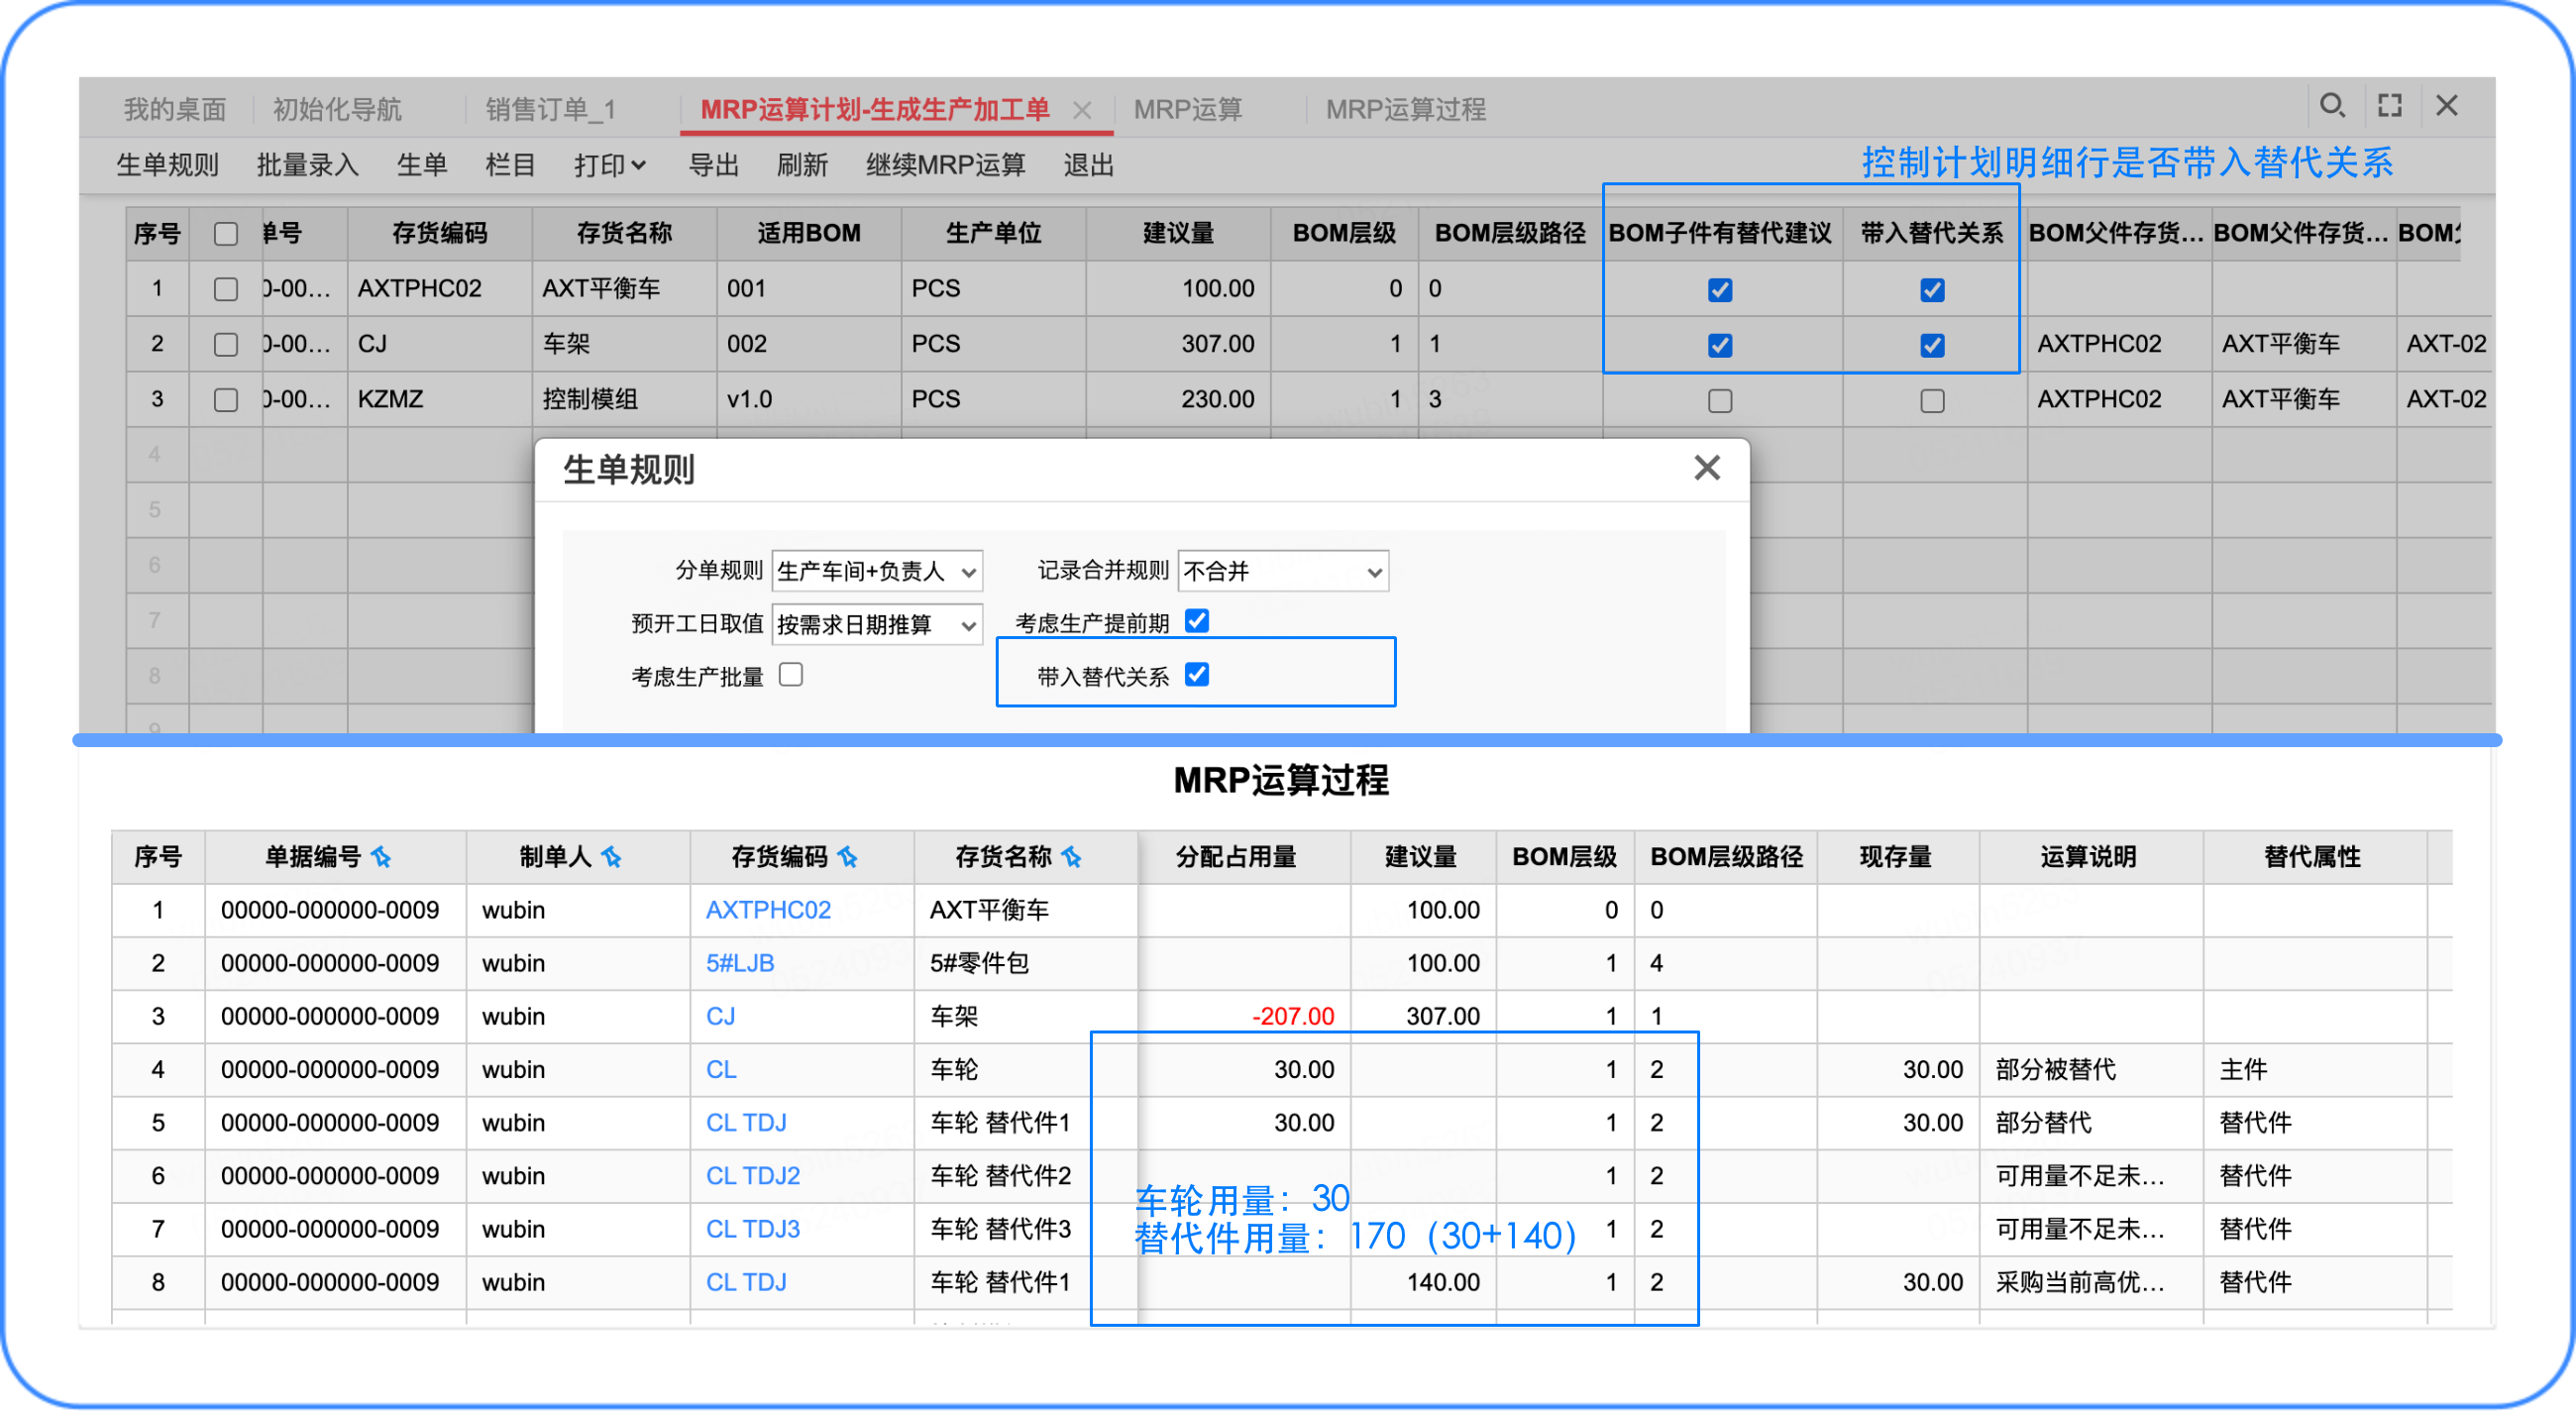This screenshot has width=2576, height=1411.
Task: Toggle the fullscreen icon in the top bar
Action: [x=2391, y=105]
